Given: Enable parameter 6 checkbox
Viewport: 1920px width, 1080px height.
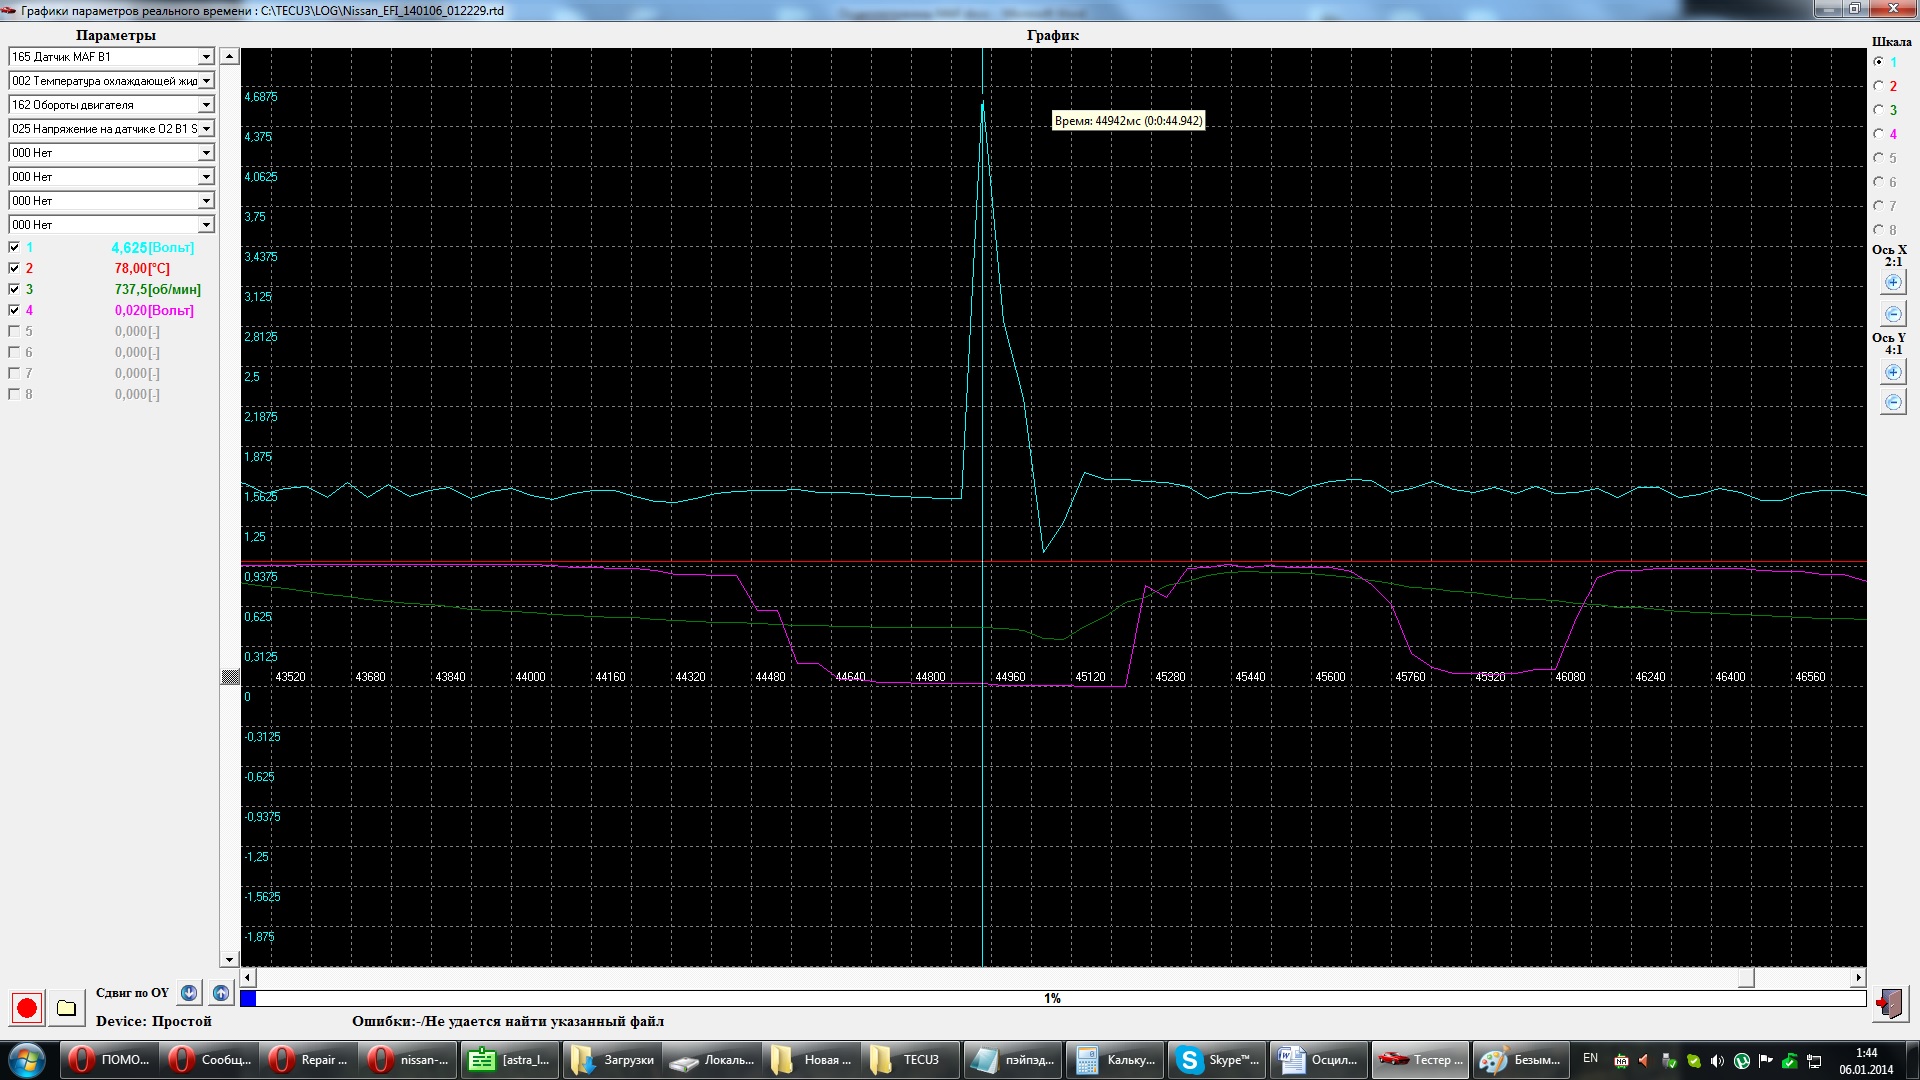Looking at the screenshot, I should [14, 352].
